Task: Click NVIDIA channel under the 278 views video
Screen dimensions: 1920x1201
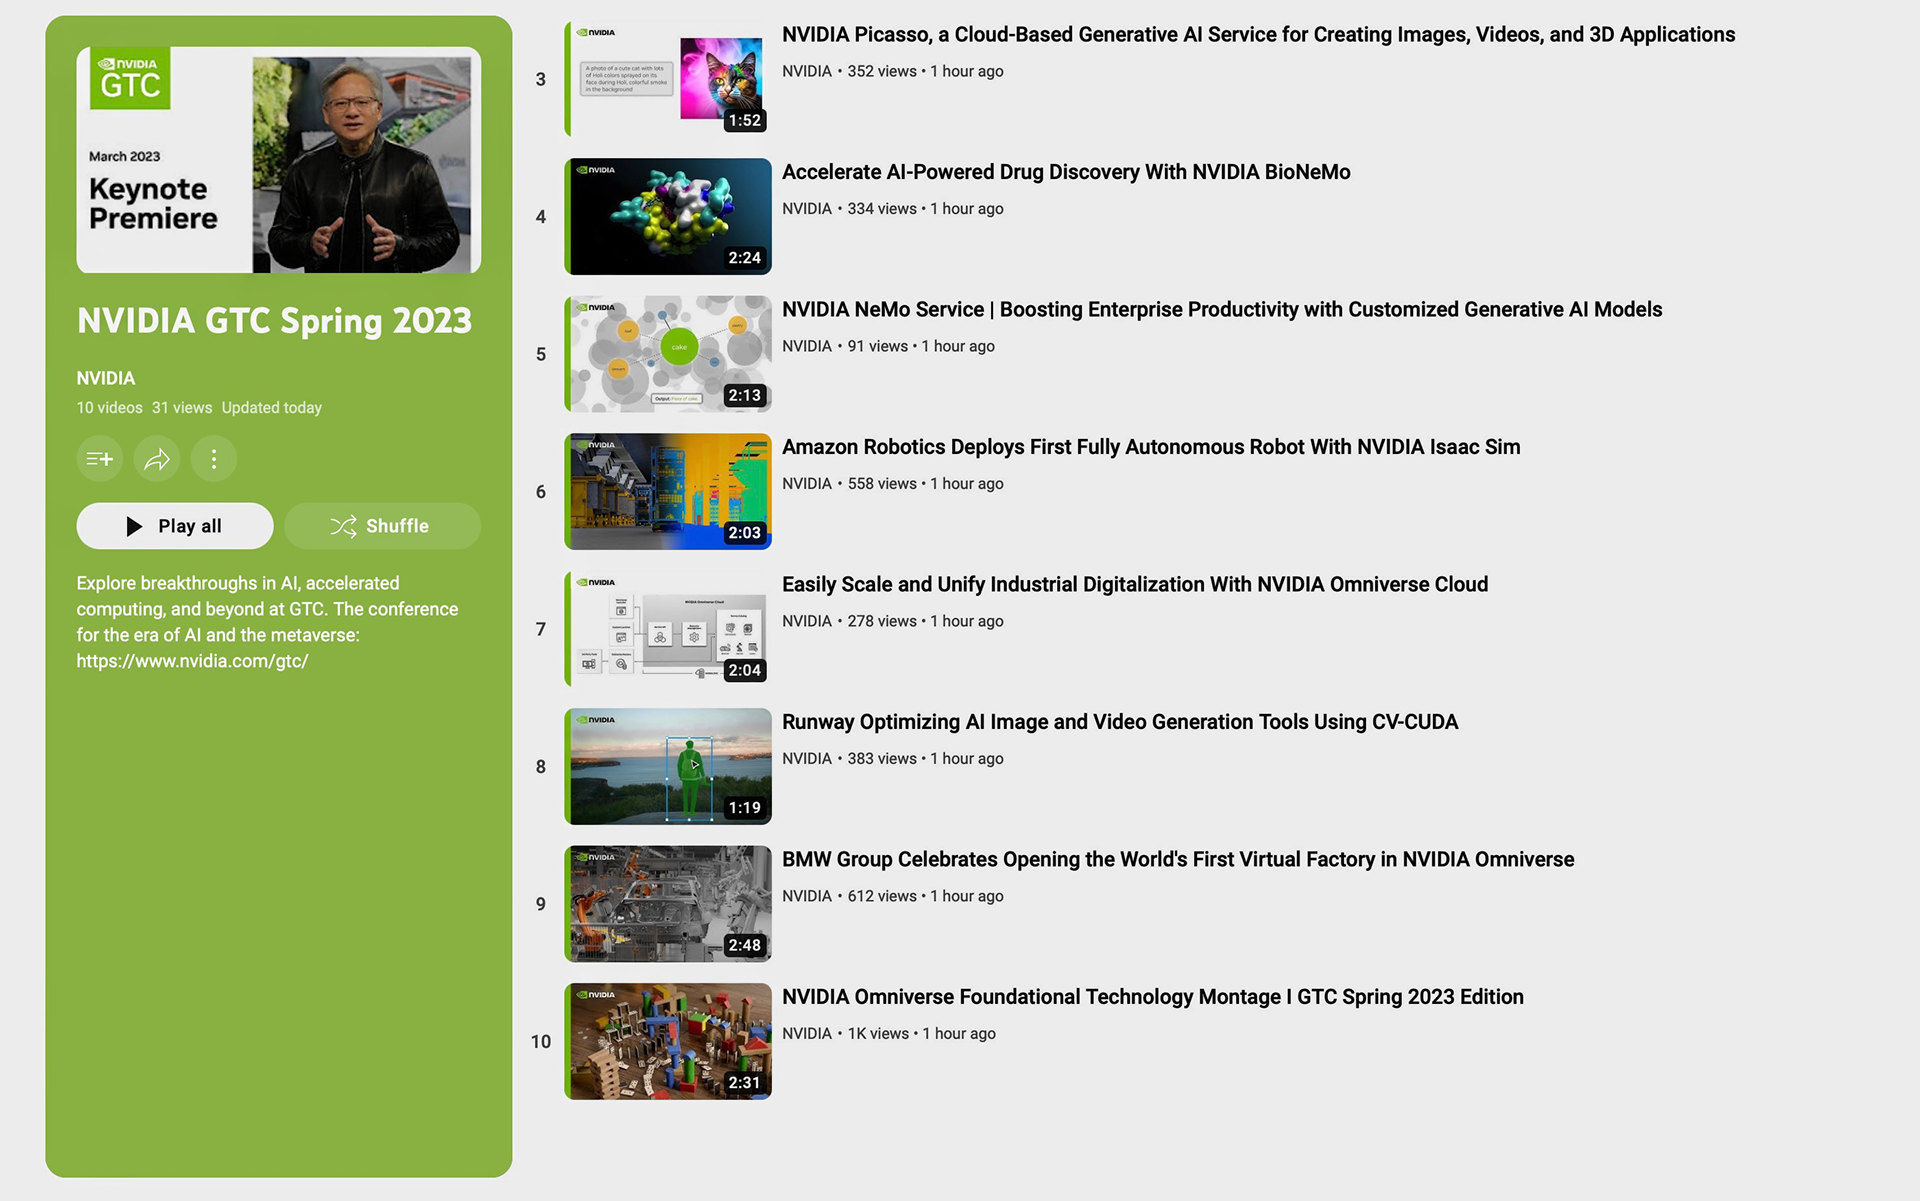Action: 807,621
